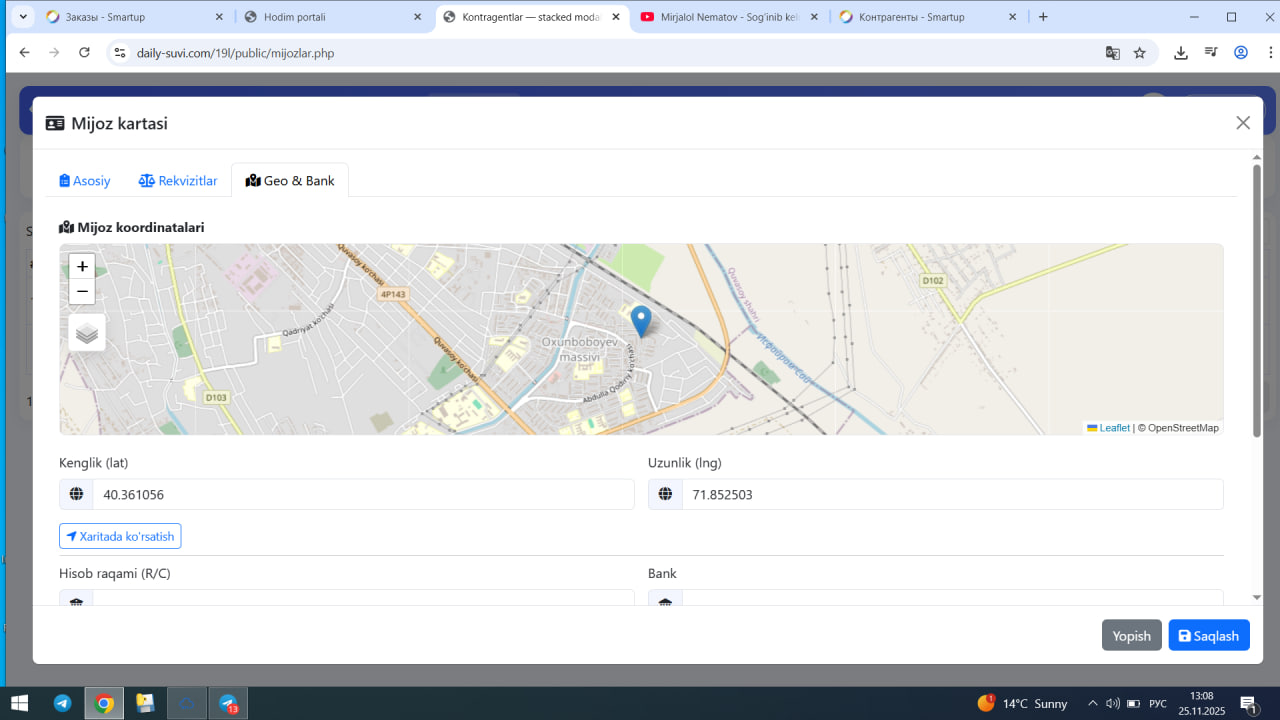Click the bank icon beside Hisob raqami
This screenshot has height=720, width=1280.
coord(76,602)
